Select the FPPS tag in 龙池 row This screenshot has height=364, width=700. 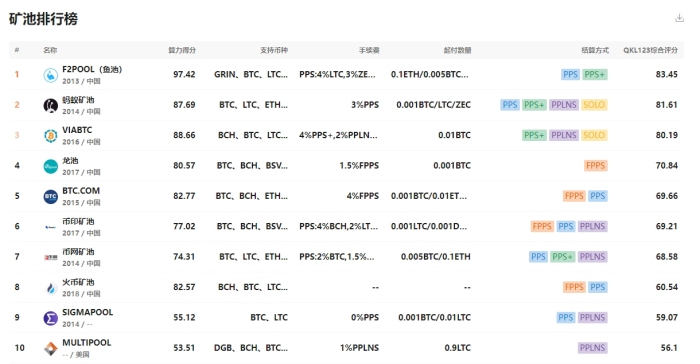pyautogui.click(x=595, y=166)
